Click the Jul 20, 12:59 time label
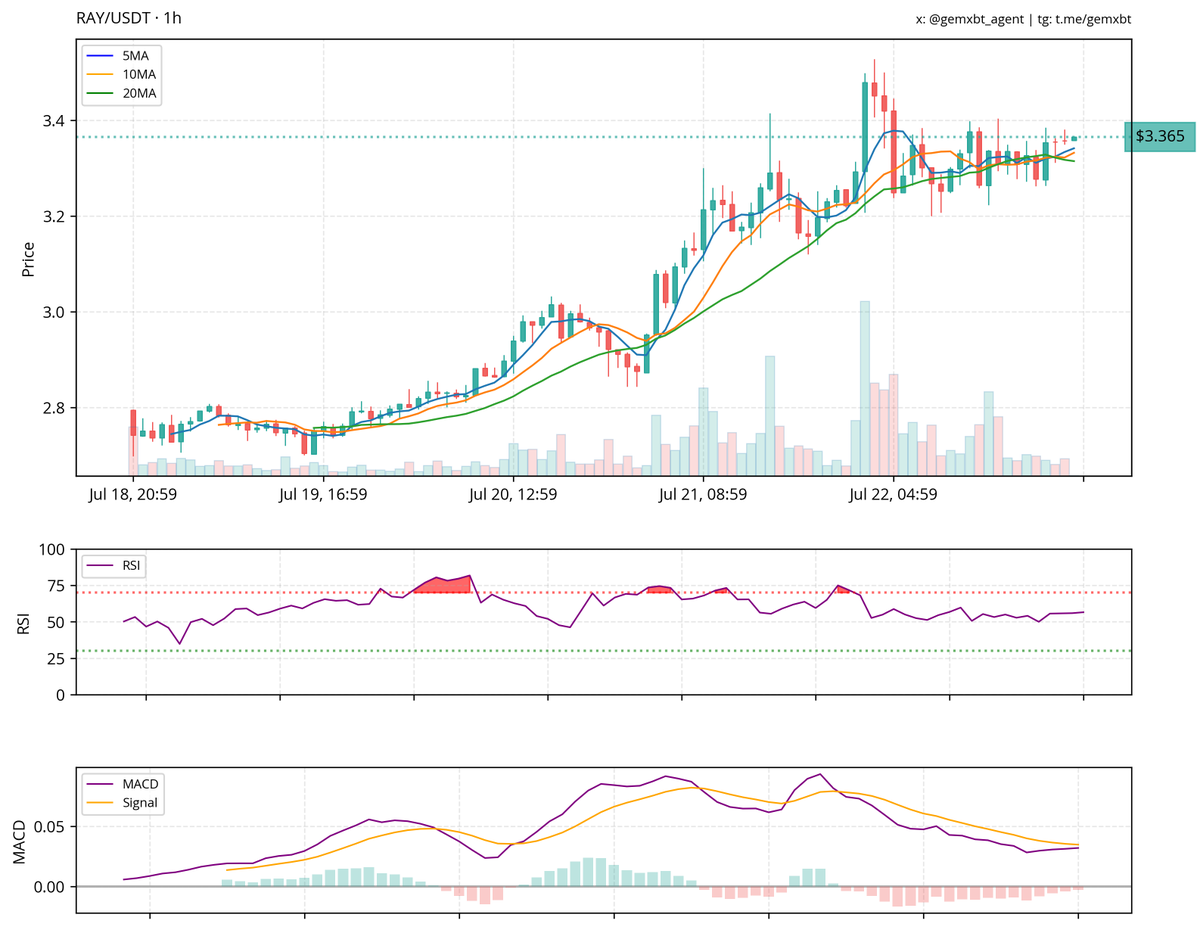1200x930 pixels. click(x=513, y=494)
